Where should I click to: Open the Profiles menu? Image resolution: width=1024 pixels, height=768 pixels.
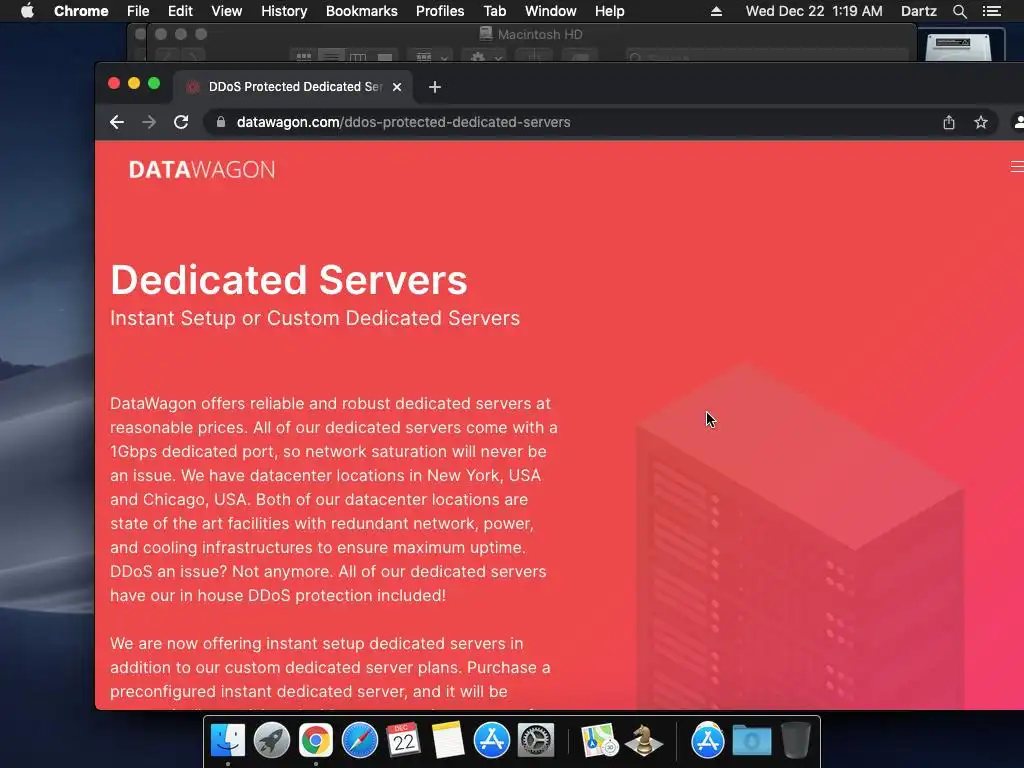[440, 11]
